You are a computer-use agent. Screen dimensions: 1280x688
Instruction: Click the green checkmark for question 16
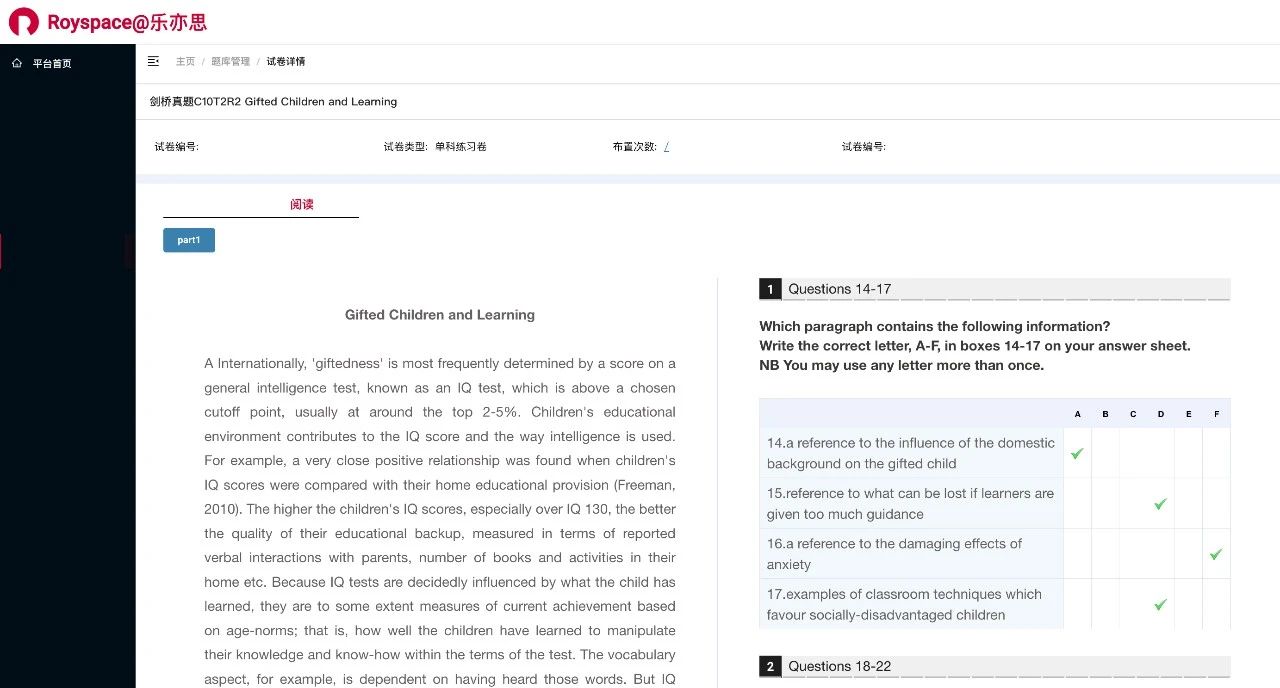[1216, 554]
